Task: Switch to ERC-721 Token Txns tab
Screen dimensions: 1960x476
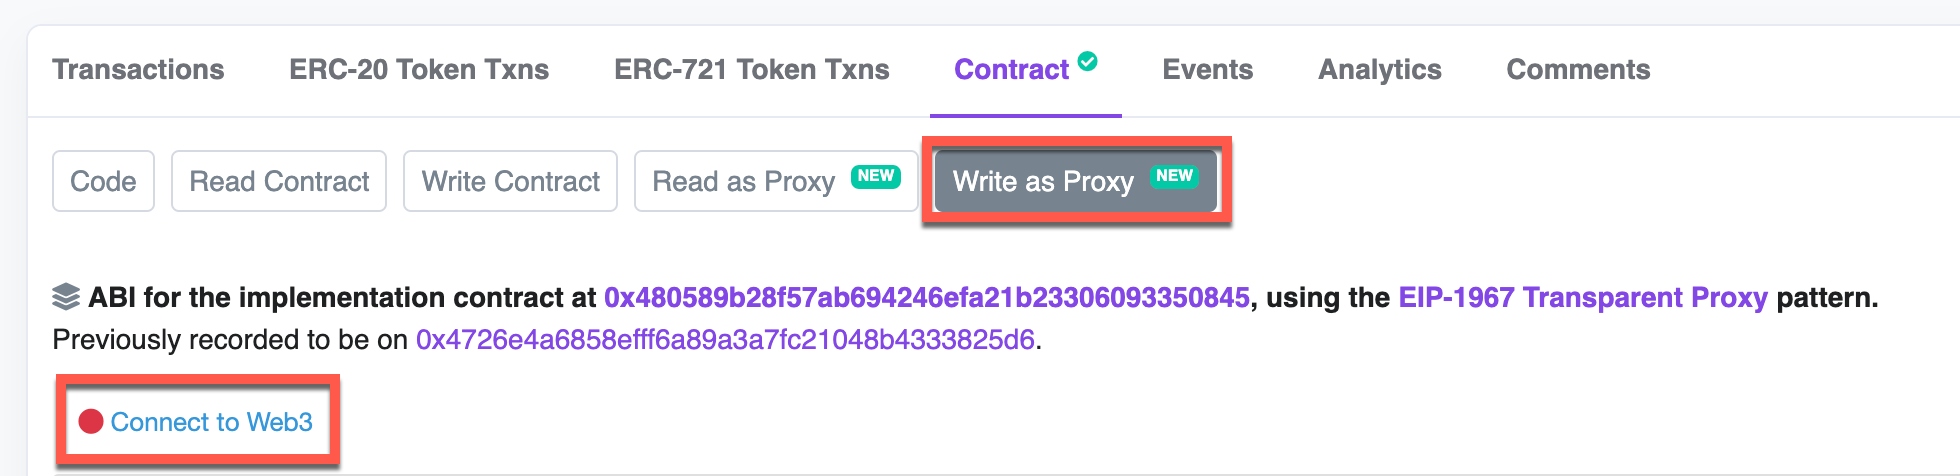Action: (752, 69)
